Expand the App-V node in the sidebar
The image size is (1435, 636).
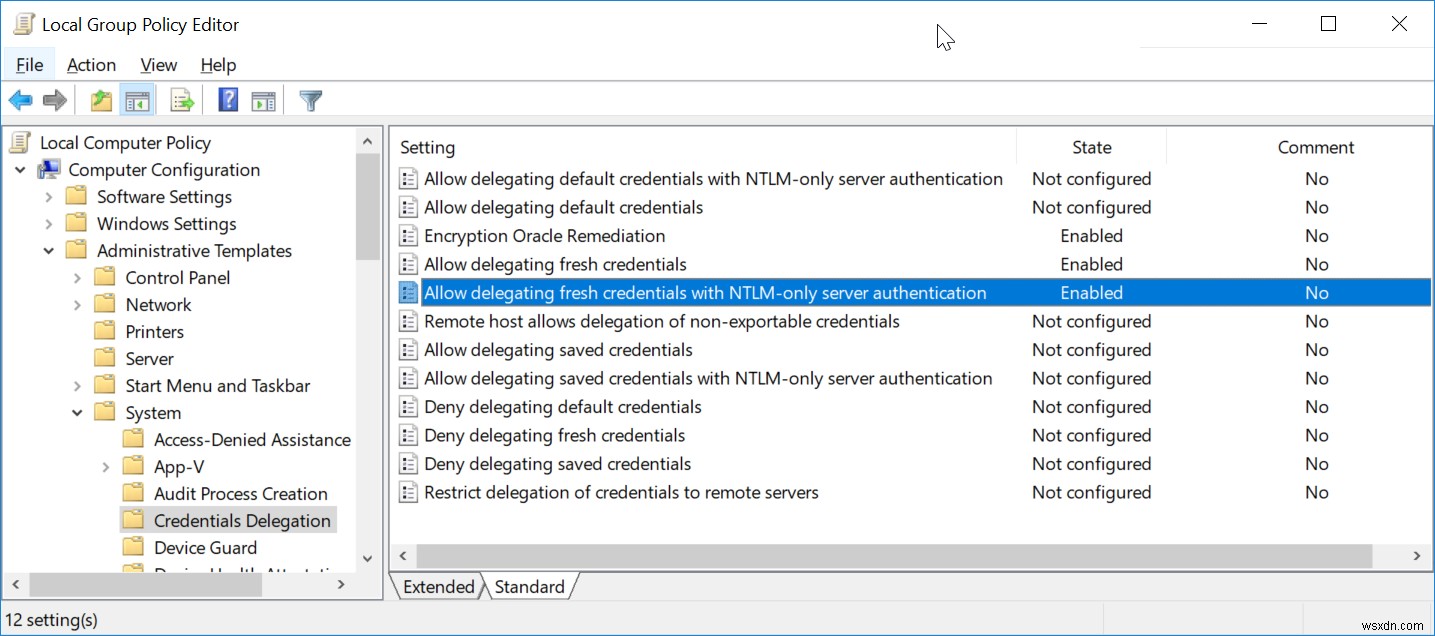pyautogui.click(x=106, y=466)
